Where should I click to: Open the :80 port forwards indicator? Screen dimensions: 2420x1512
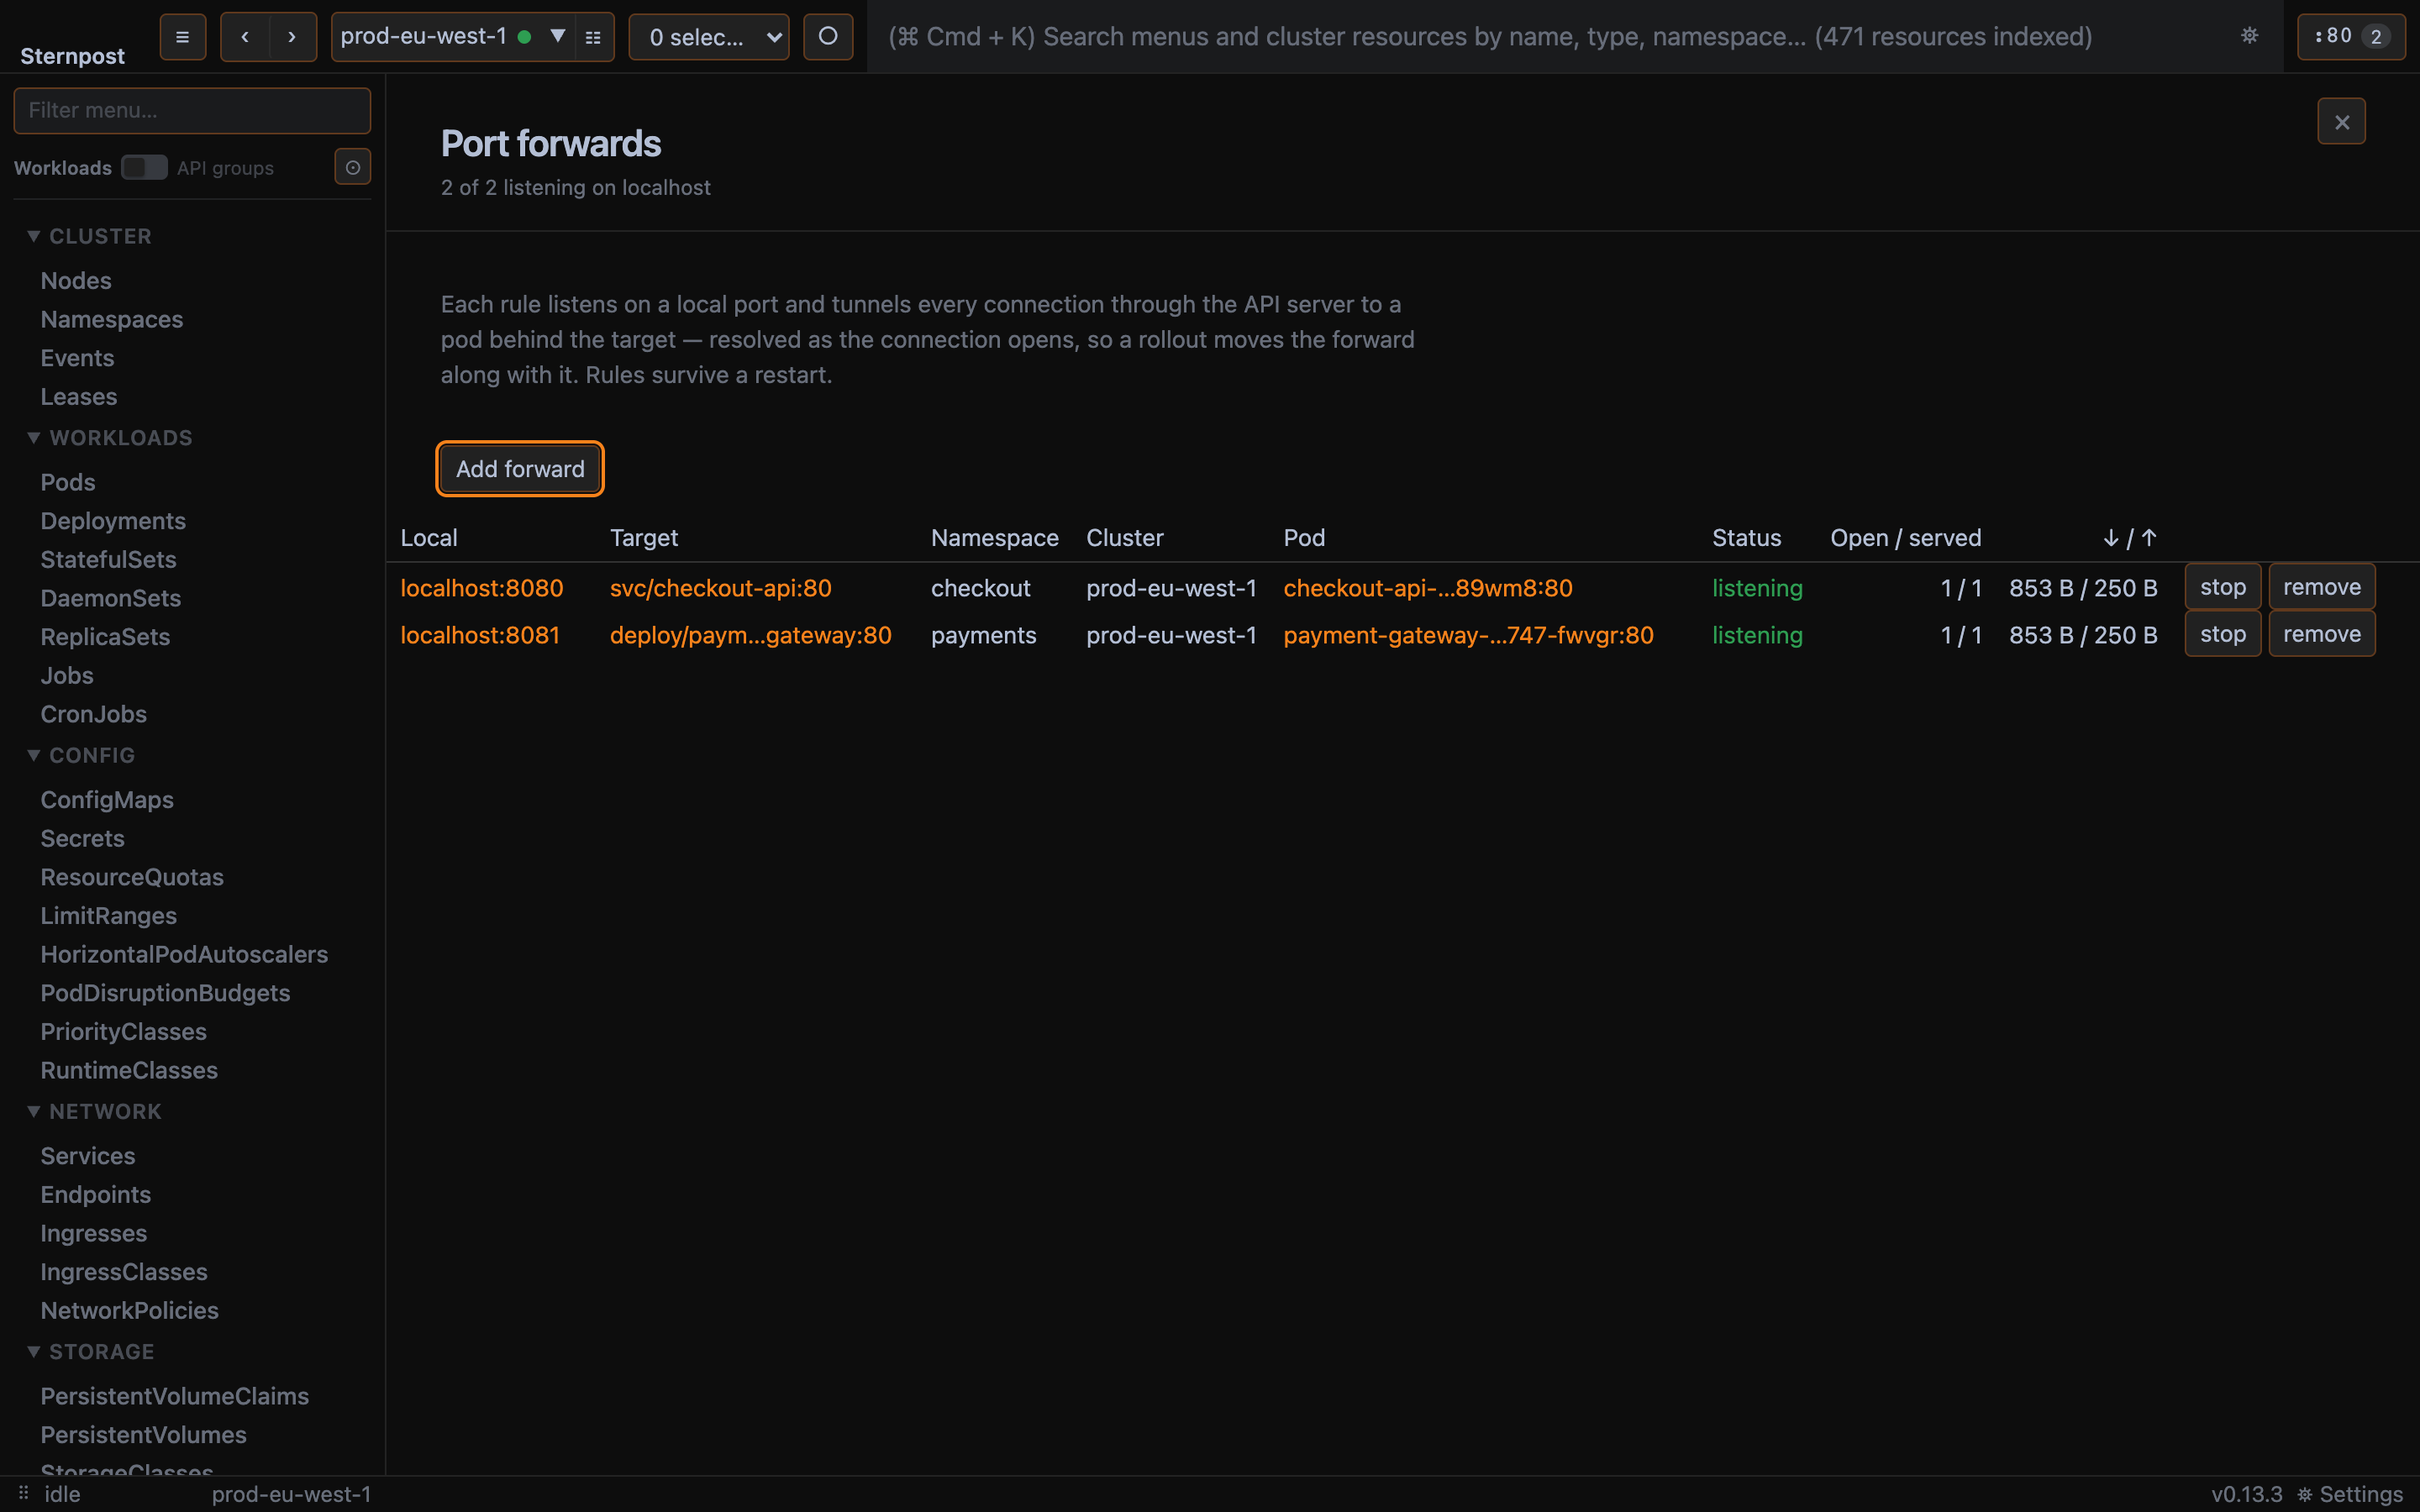(x=2351, y=37)
